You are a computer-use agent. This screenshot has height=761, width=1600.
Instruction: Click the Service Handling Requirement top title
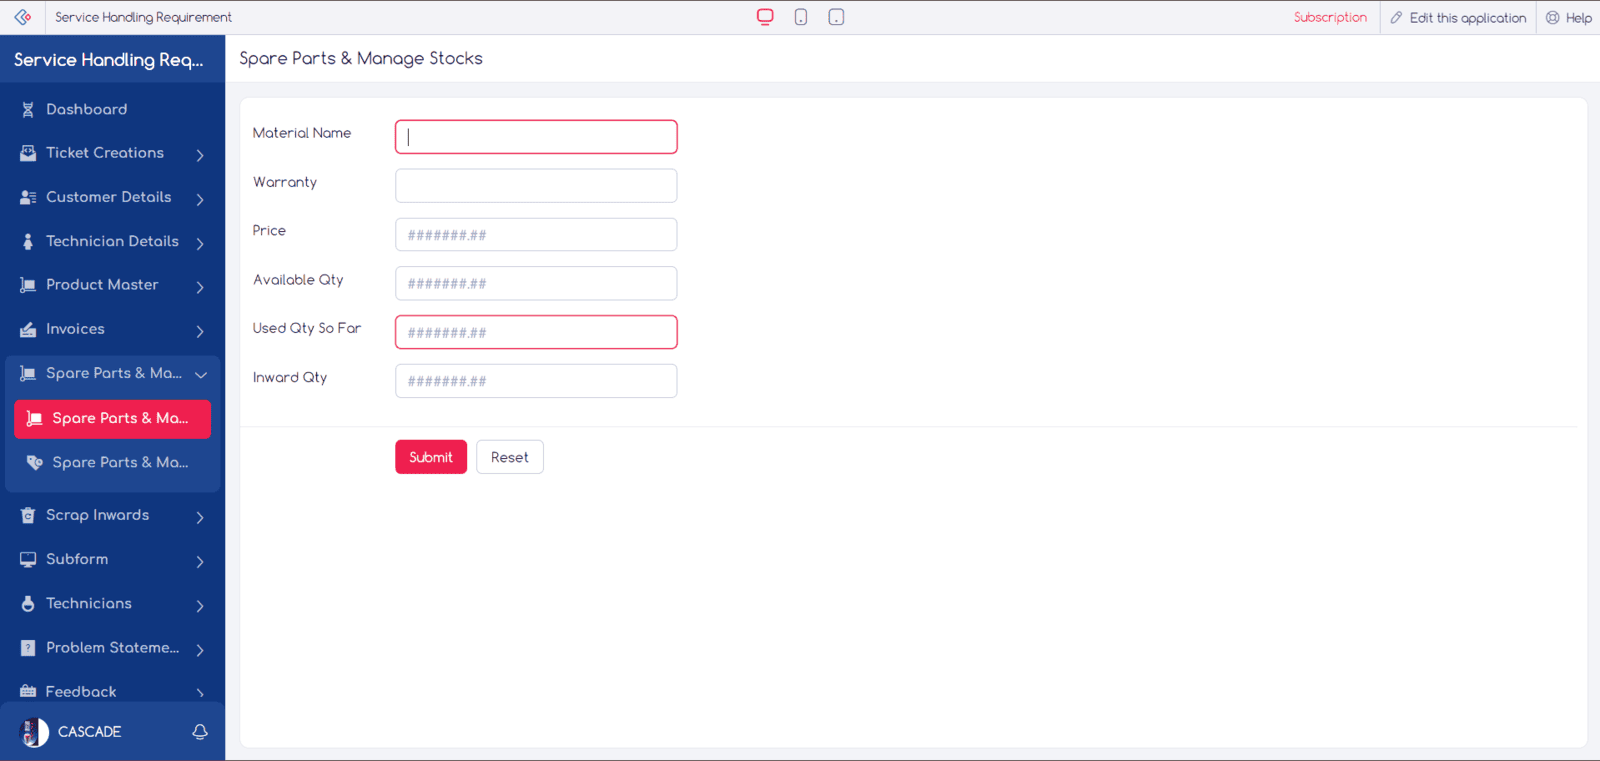click(143, 17)
